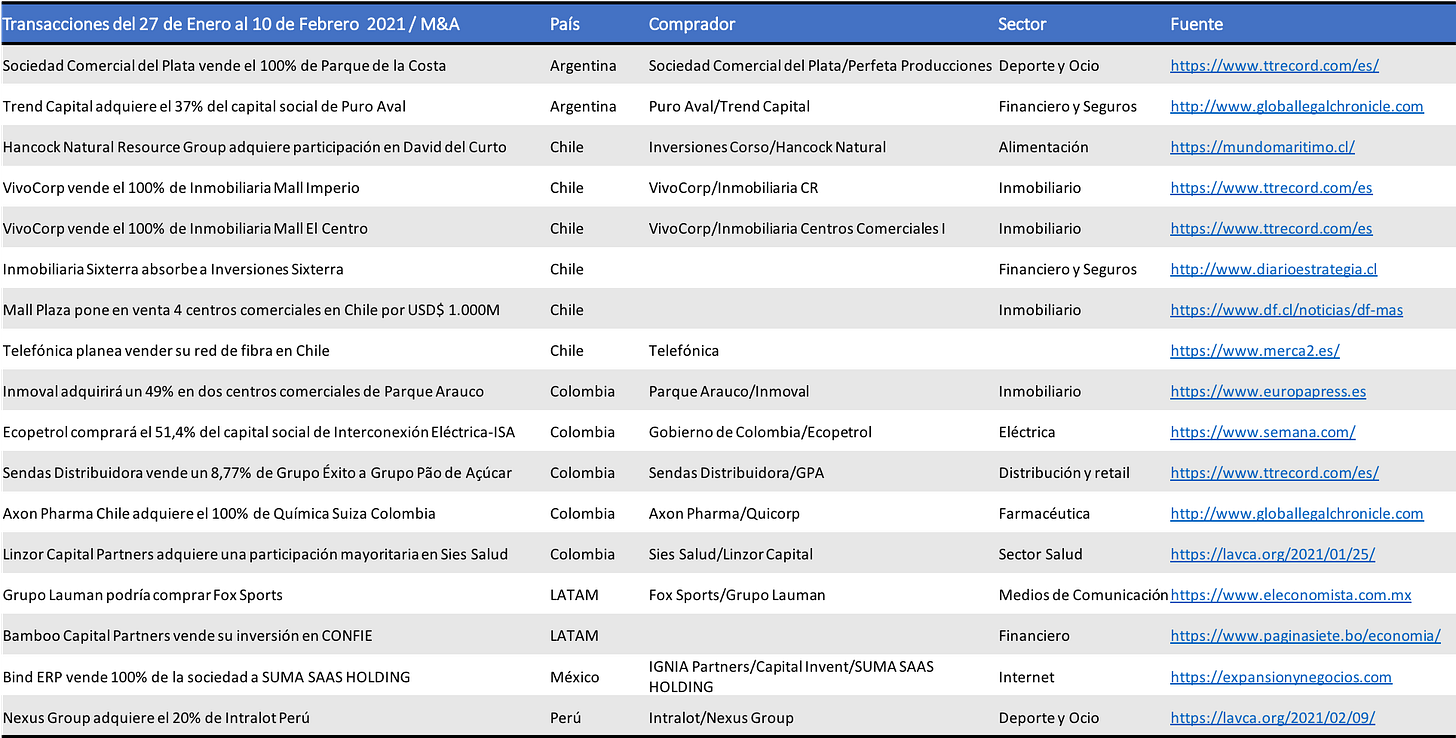Select buyer cell 'Gobierno de Colombia/Ecopetrol'
Screen dimensions: 1456x738
coord(761,432)
